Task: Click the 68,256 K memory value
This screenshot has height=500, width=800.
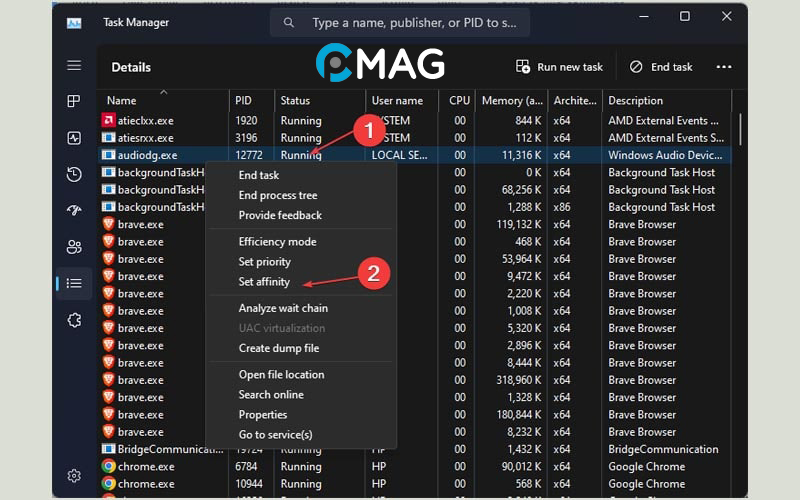Action: point(521,190)
